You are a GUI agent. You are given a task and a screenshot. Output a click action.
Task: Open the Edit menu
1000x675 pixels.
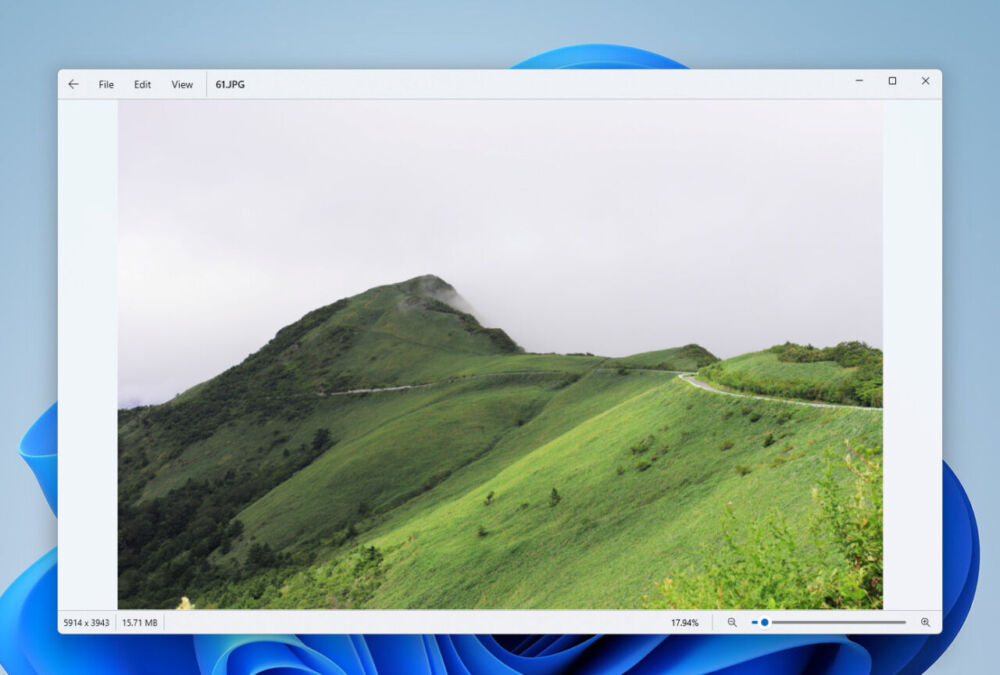click(141, 84)
